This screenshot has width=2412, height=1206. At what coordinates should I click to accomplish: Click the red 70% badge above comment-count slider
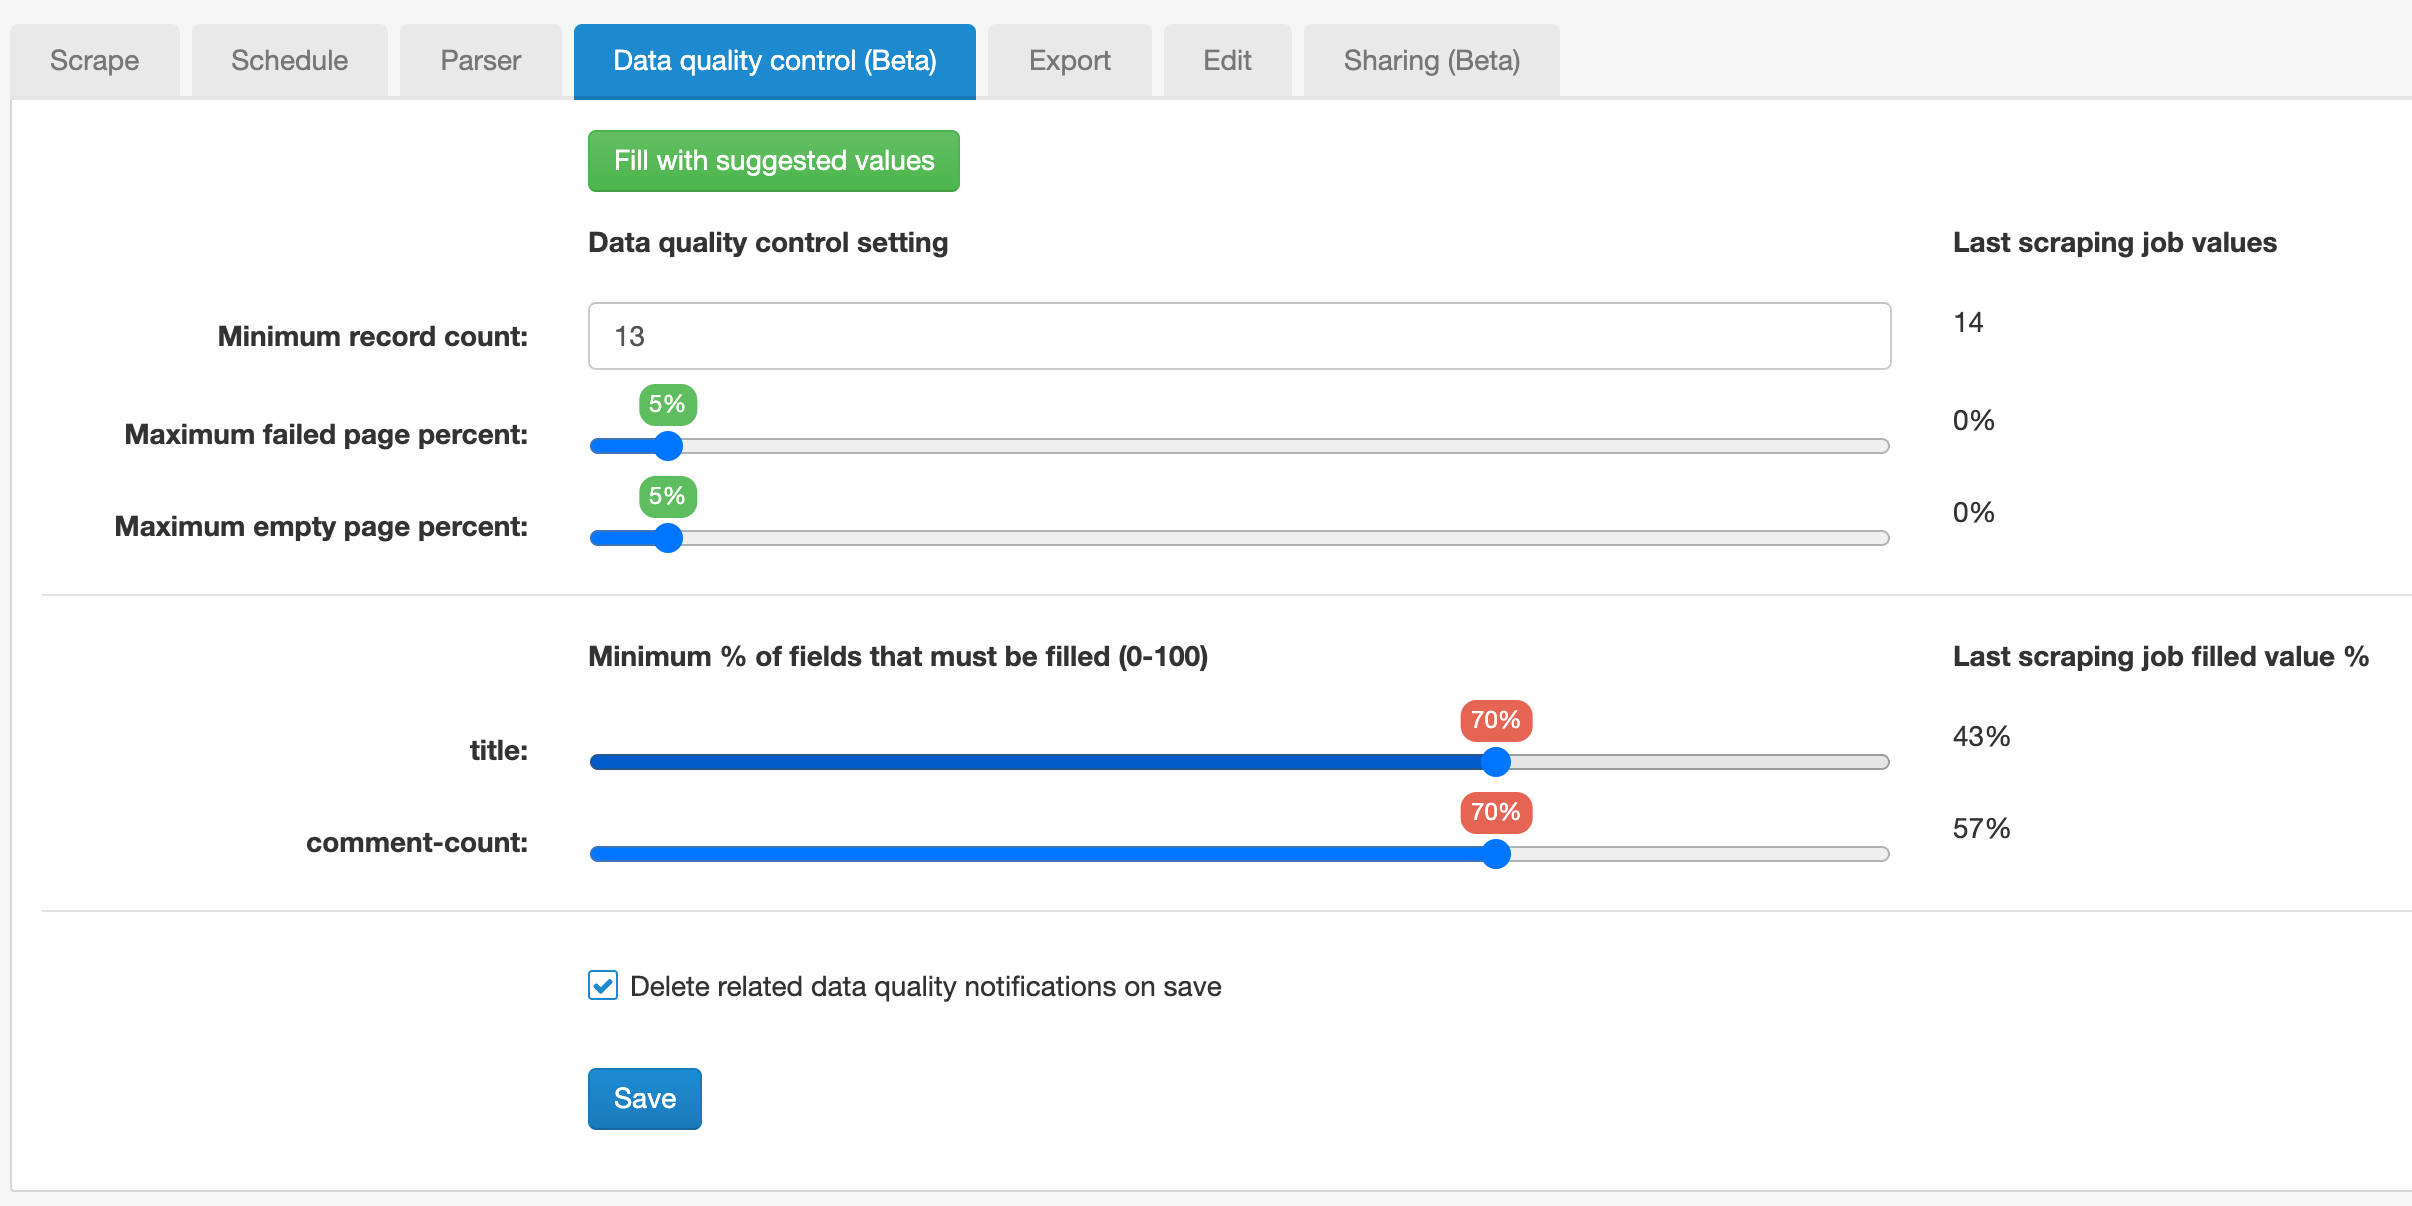(x=1496, y=812)
